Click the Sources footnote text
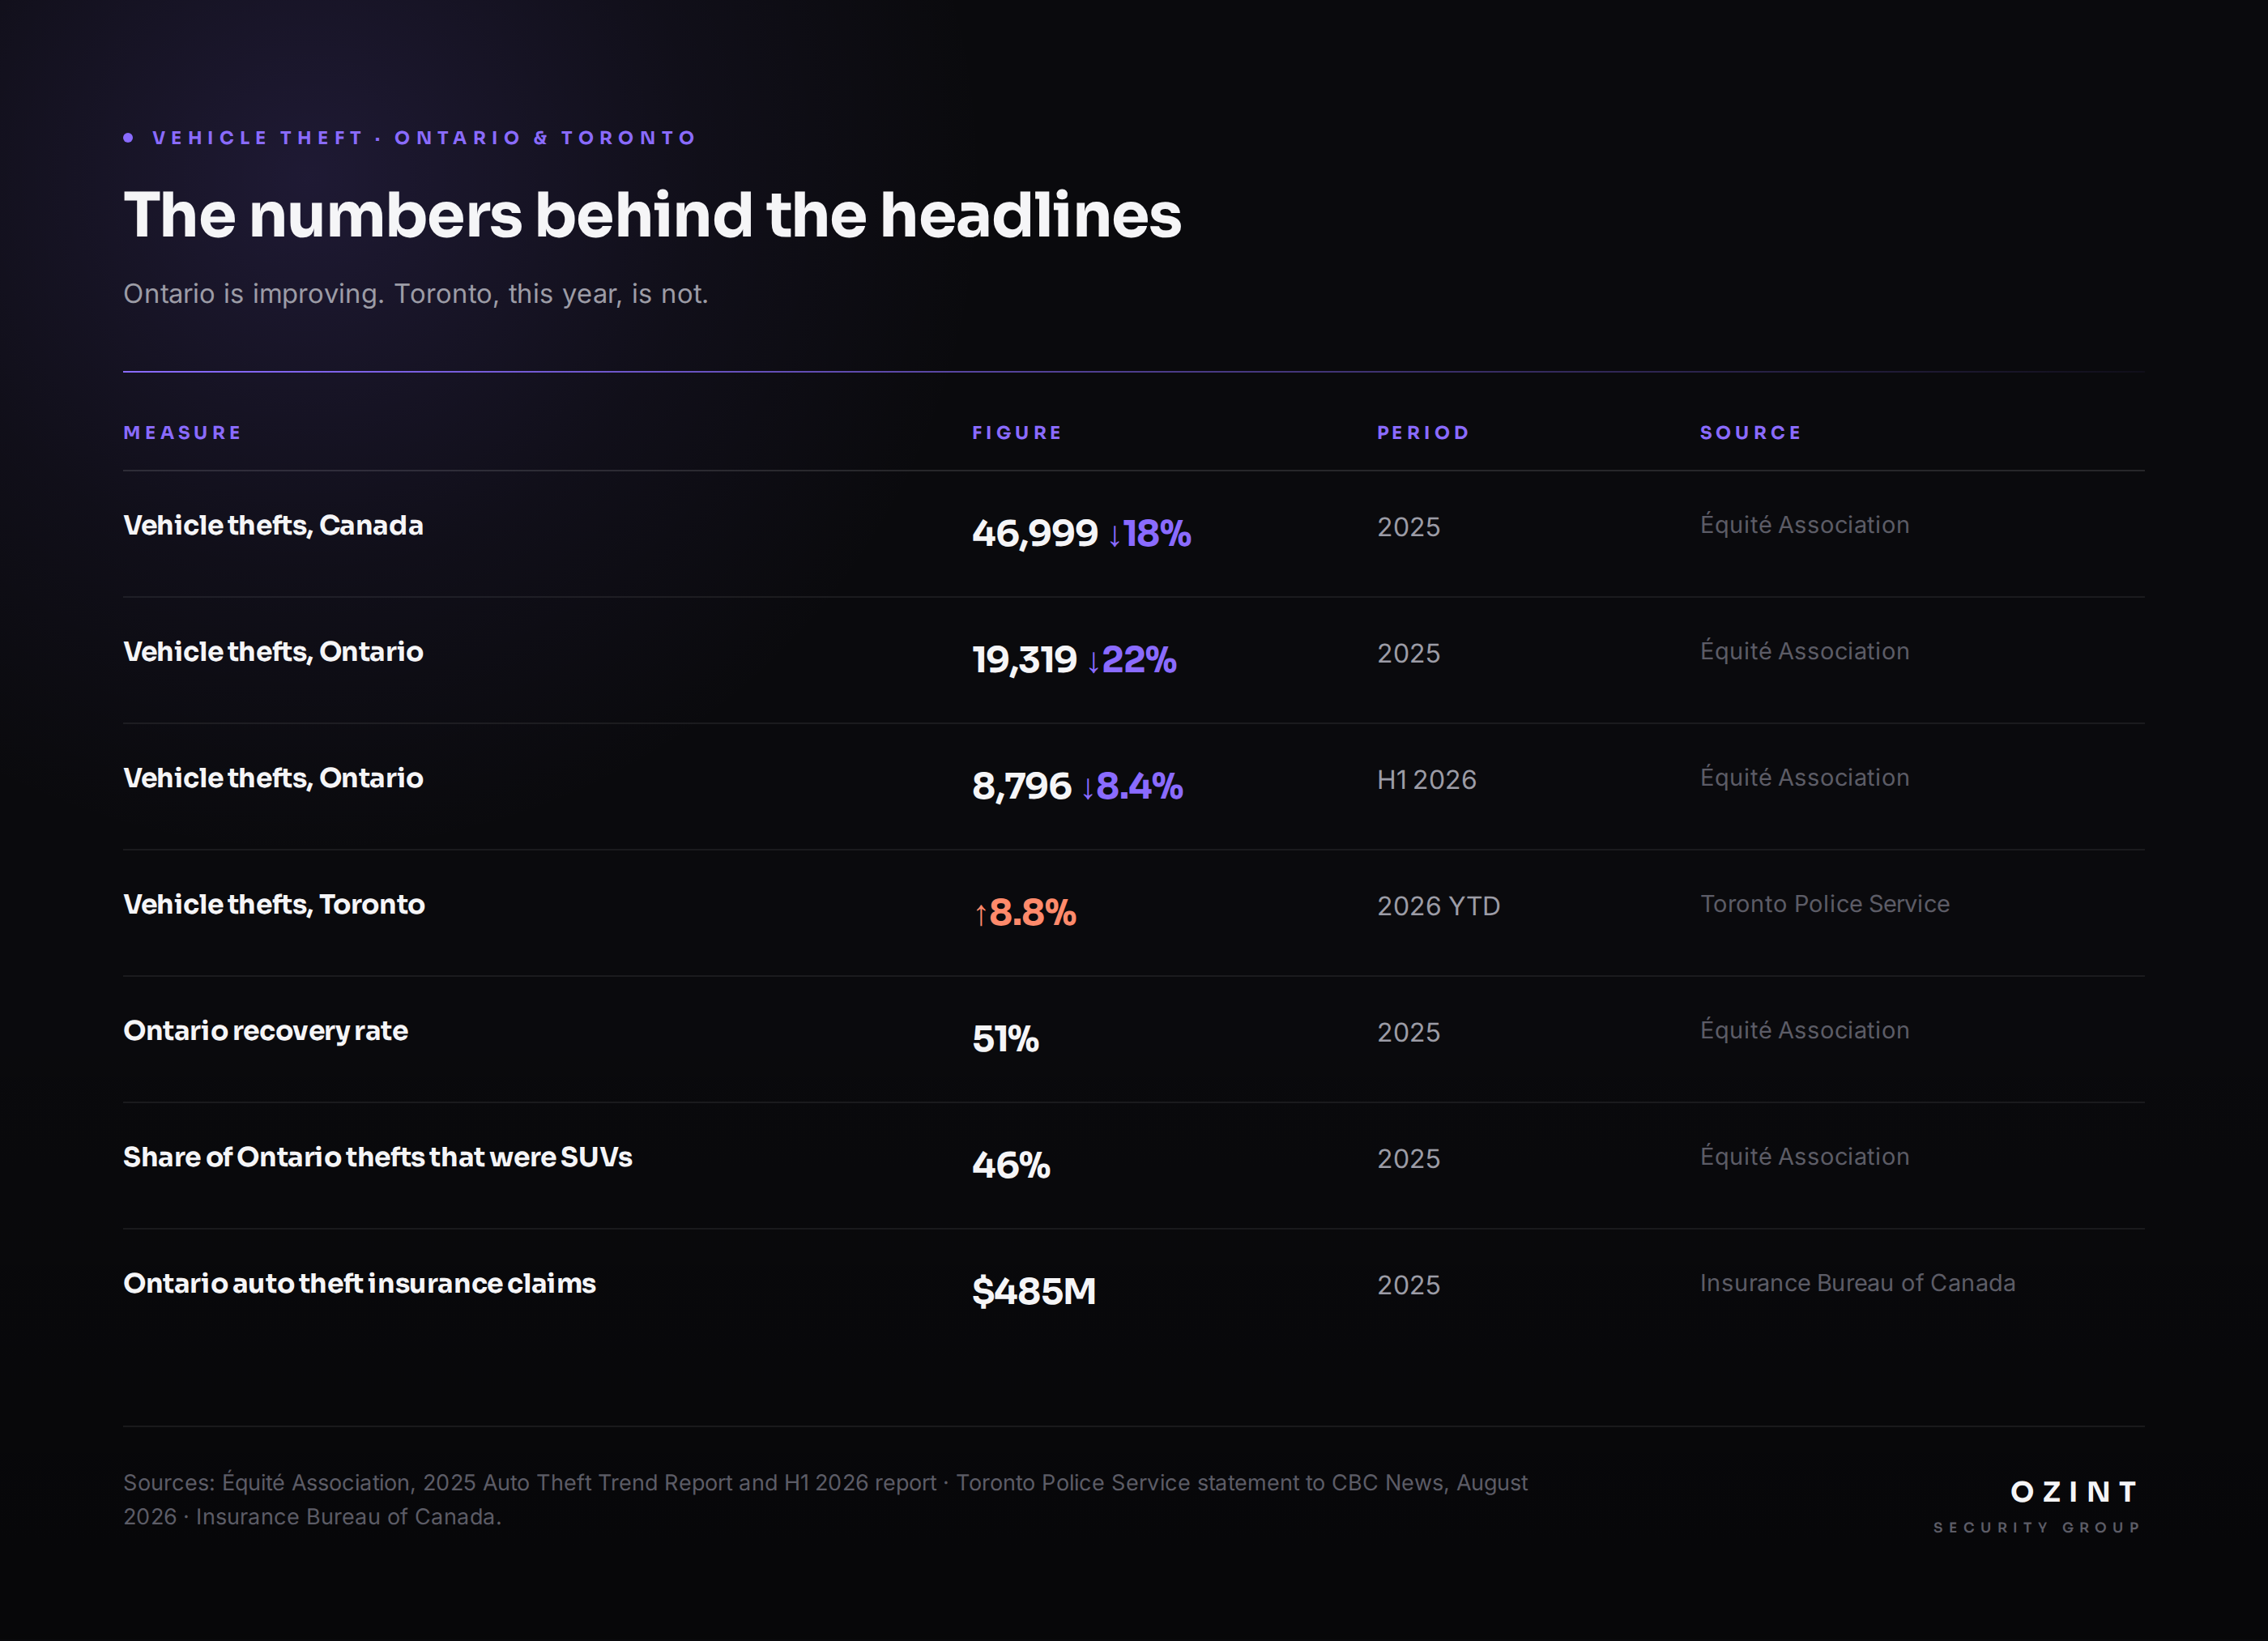2268x1641 pixels. [825, 1499]
